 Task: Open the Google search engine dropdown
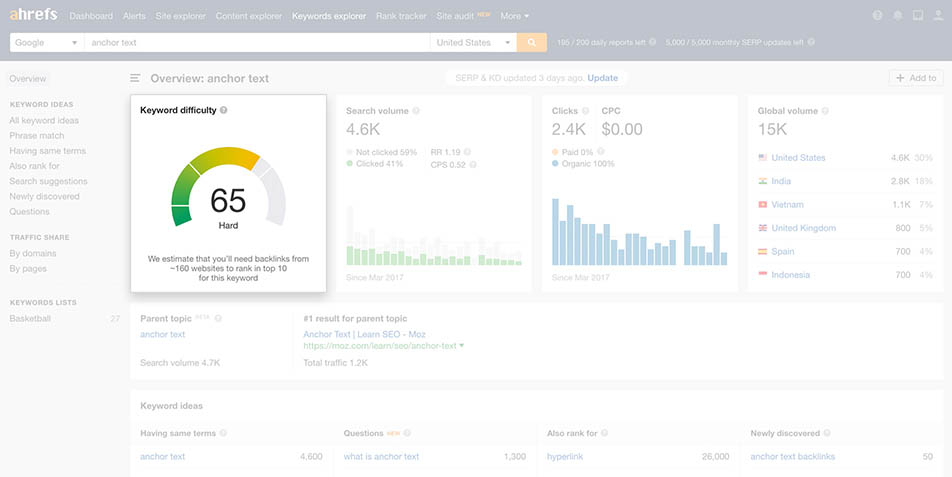47,42
